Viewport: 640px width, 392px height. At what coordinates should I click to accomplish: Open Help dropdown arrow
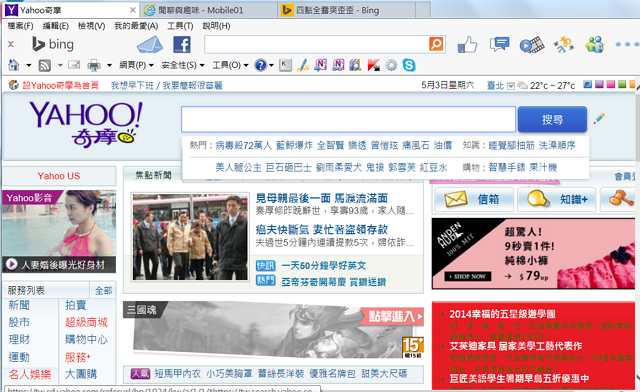(271, 65)
